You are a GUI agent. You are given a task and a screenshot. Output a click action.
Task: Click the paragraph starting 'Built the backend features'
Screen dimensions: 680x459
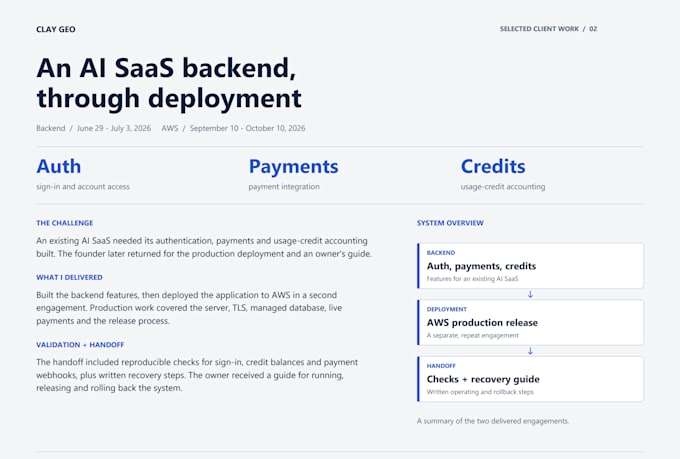(x=189, y=308)
